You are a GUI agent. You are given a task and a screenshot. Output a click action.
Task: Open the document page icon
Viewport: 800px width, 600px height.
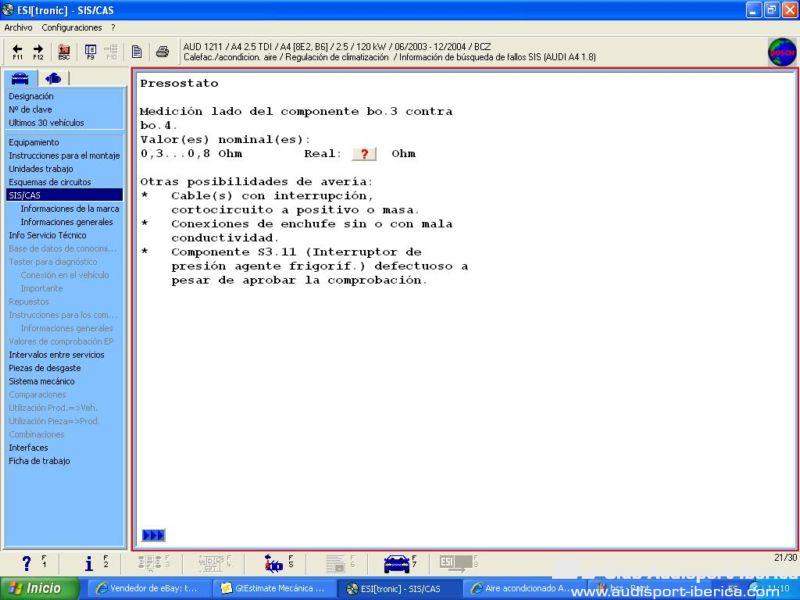coord(137,52)
